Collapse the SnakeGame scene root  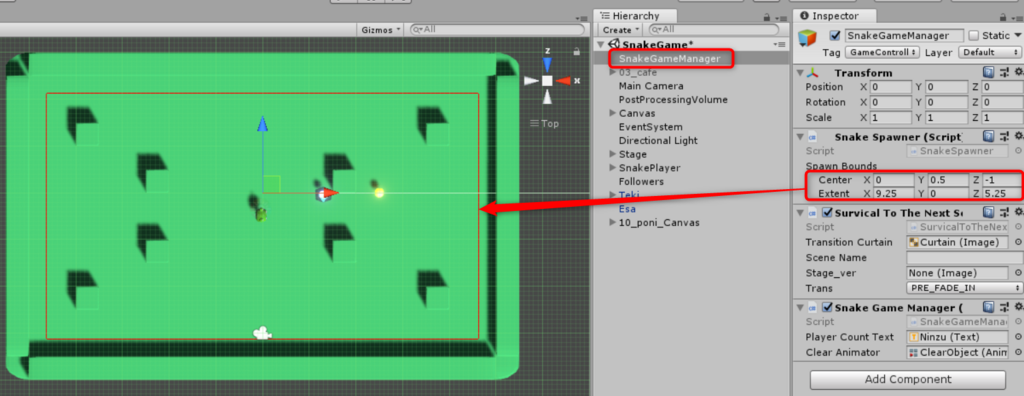tap(601, 44)
